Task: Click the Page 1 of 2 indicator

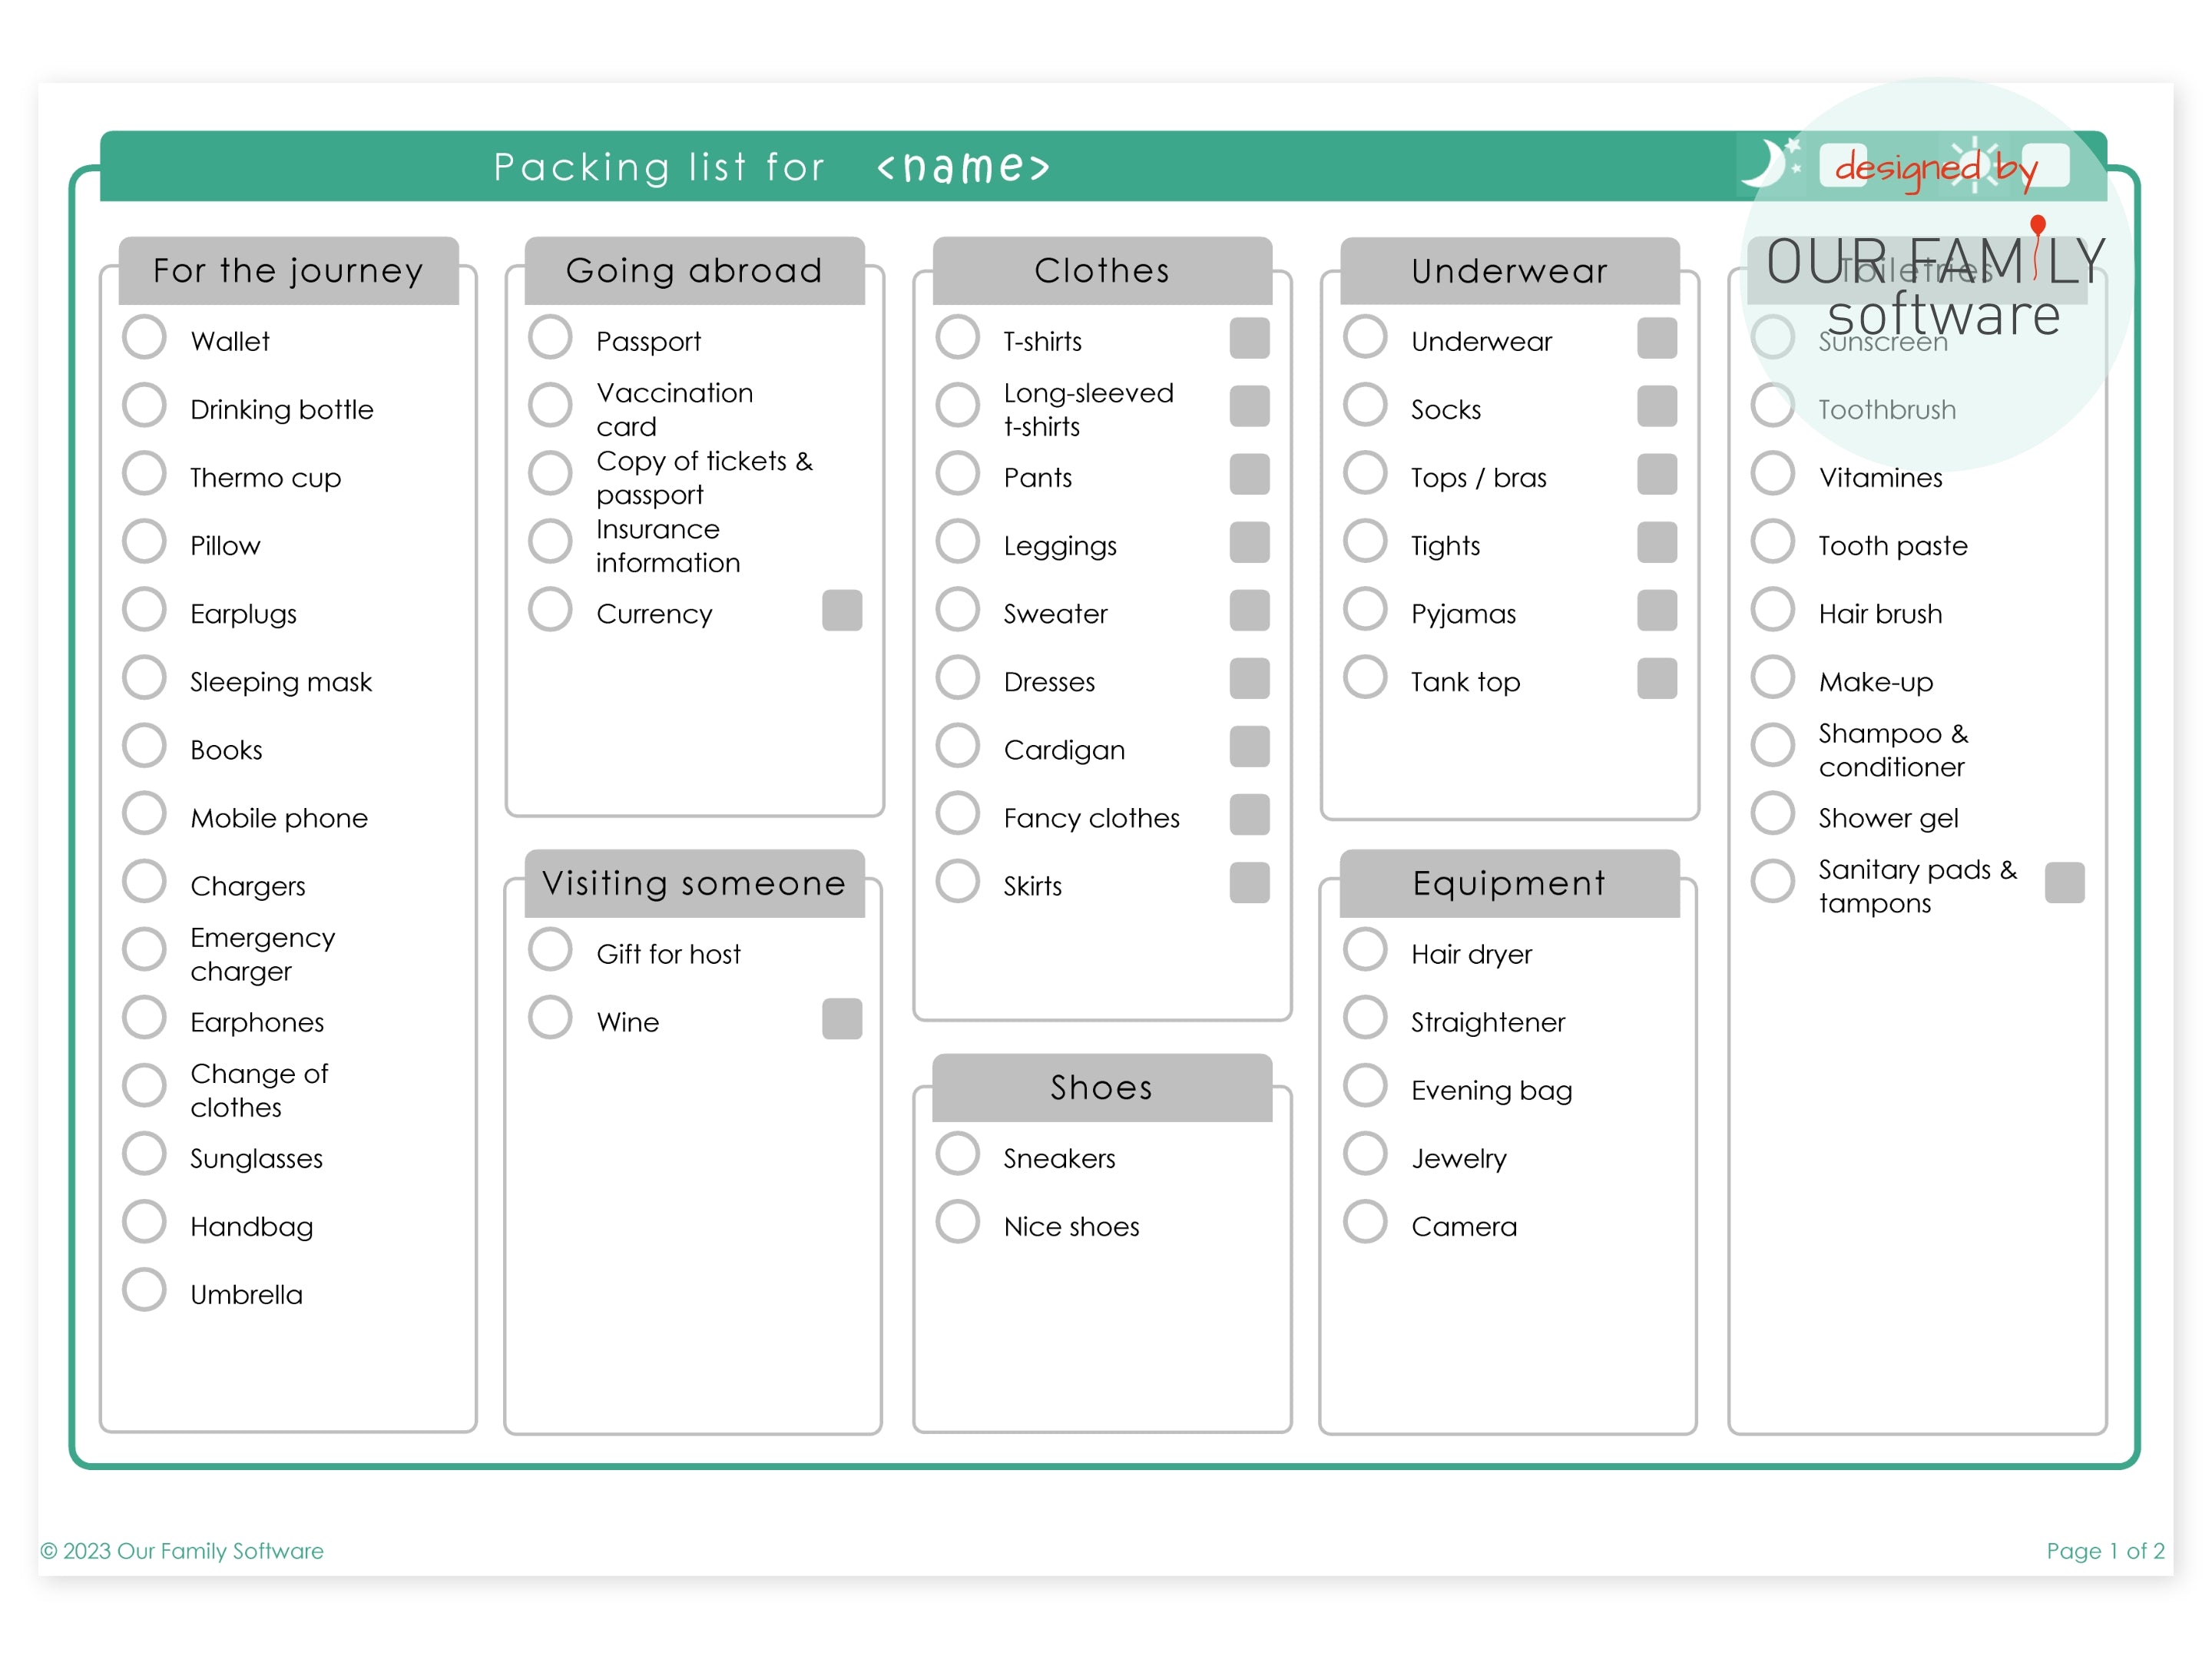Action: [2105, 1551]
